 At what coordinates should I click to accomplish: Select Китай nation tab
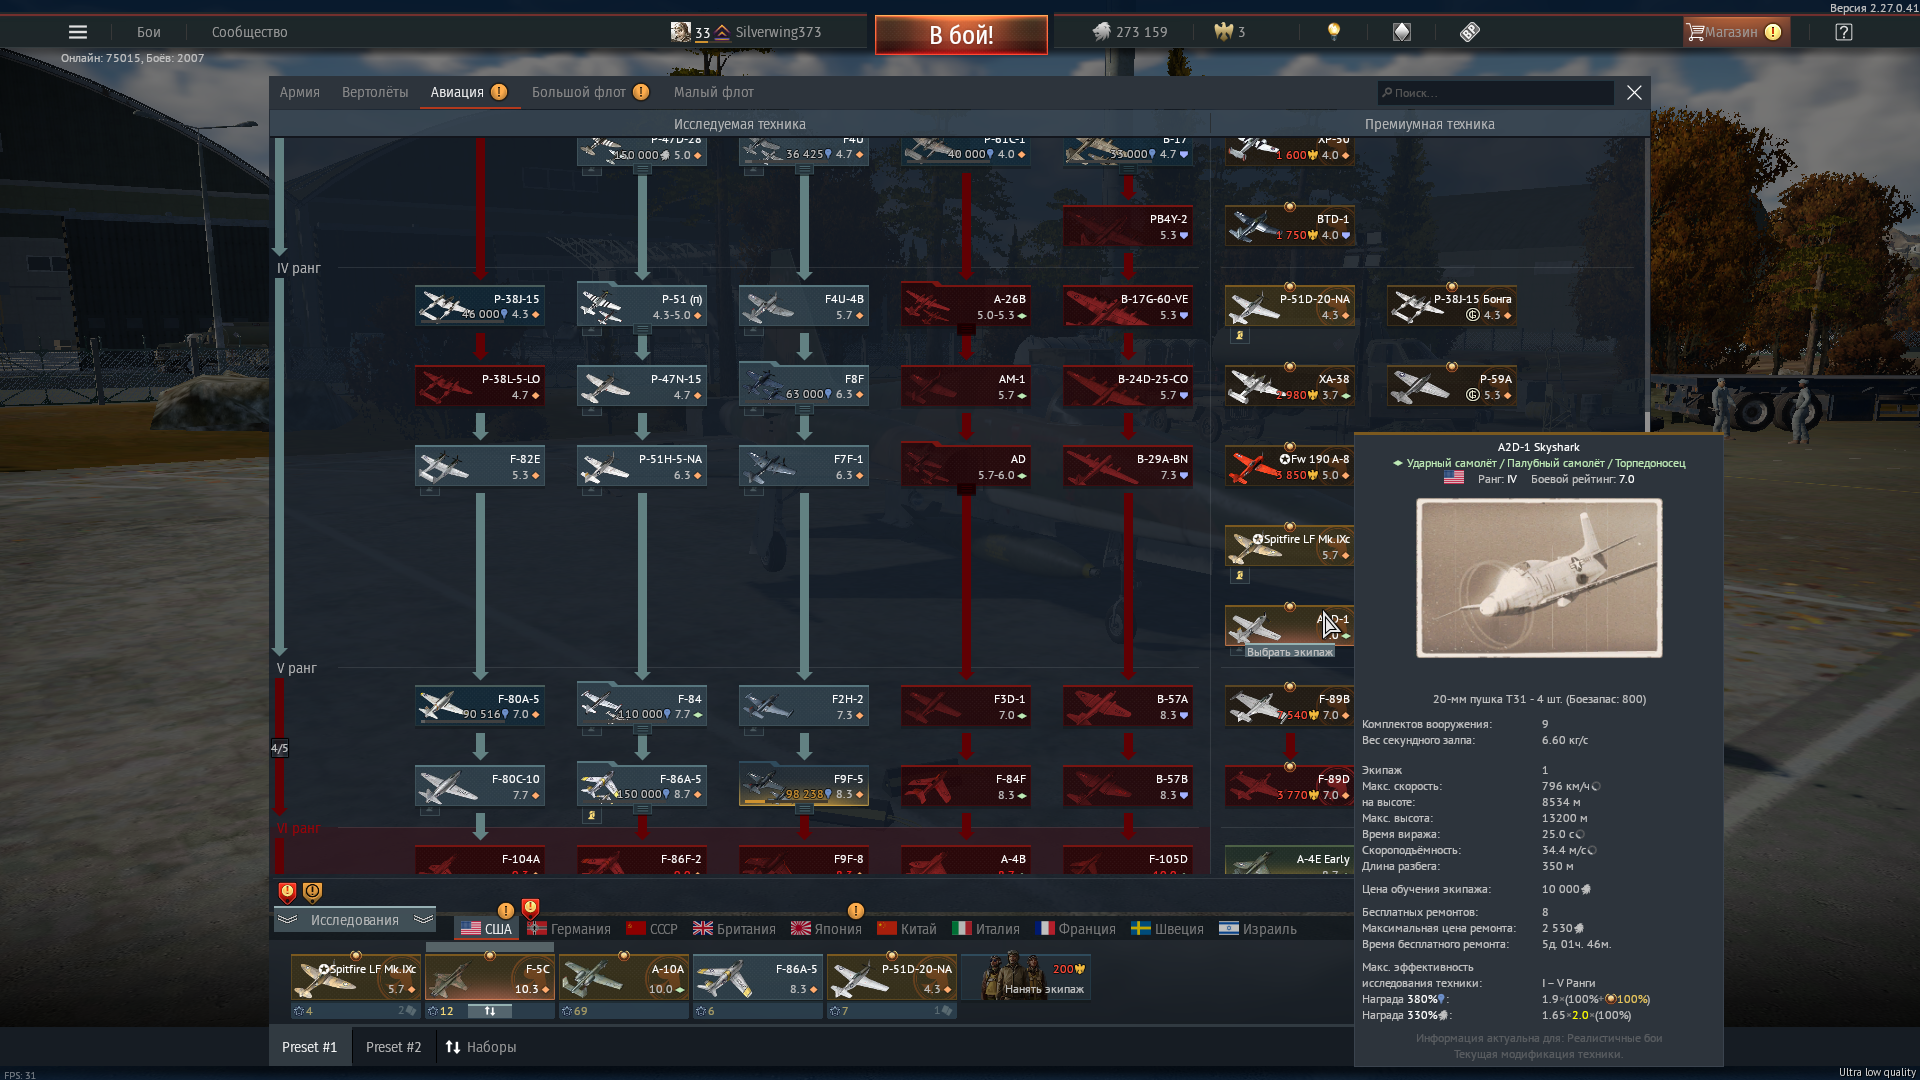tap(907, 929)
